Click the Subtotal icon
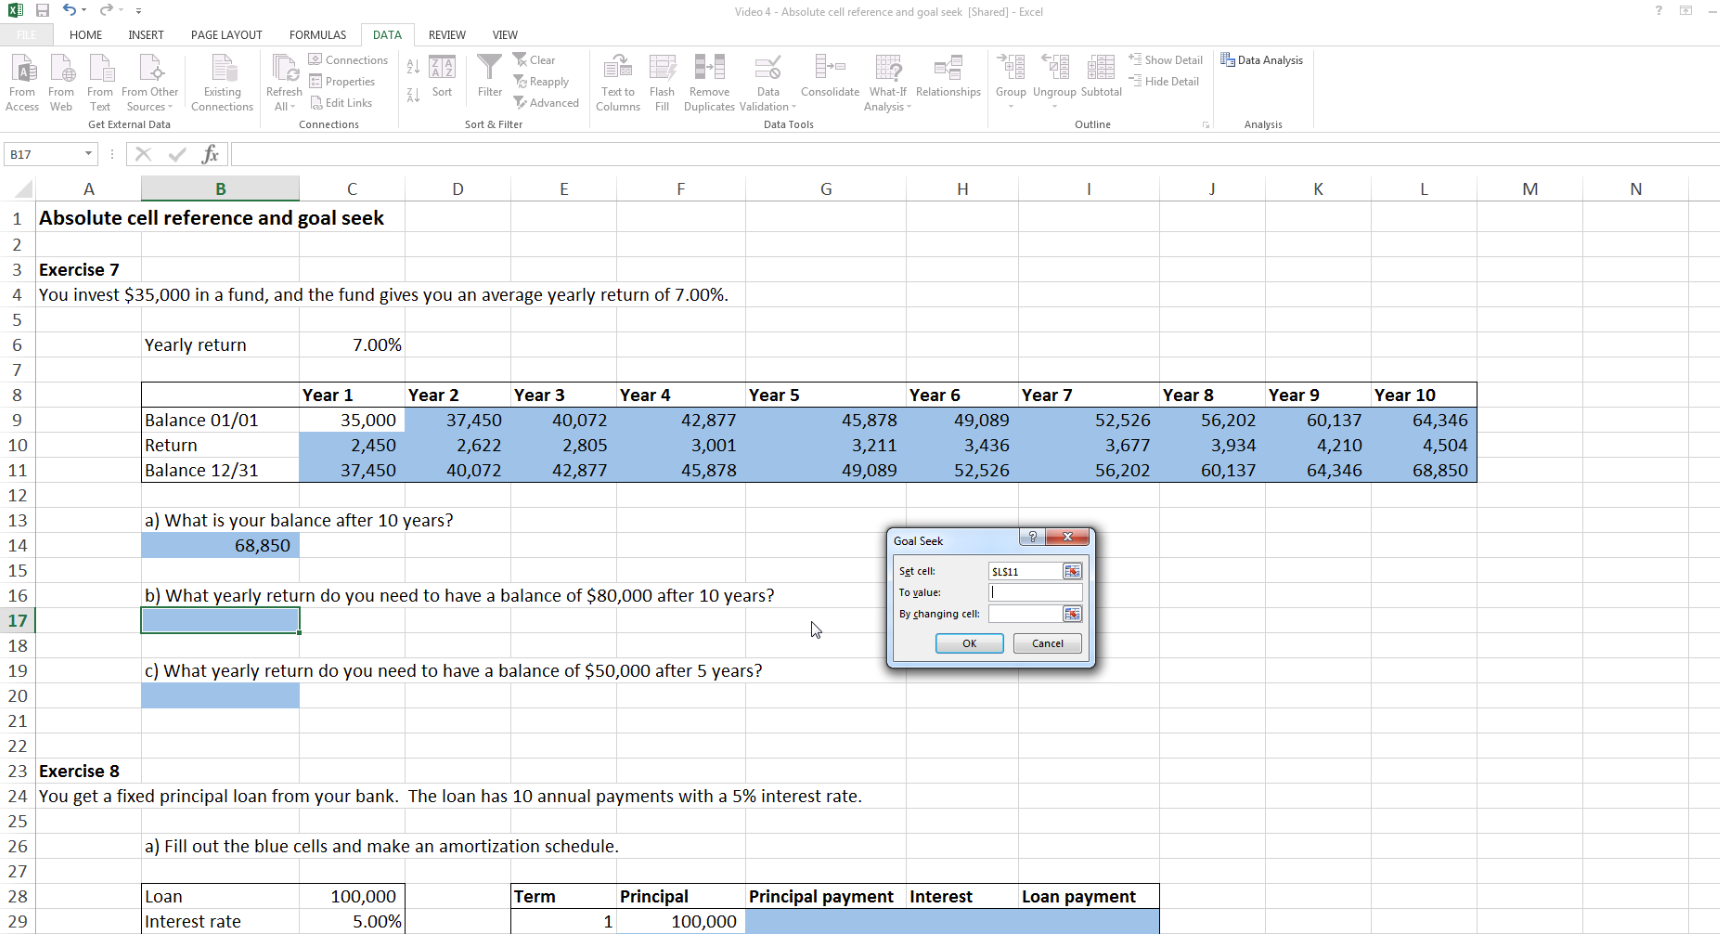This screenshot has height=934, width=1720. point(1101,77)
